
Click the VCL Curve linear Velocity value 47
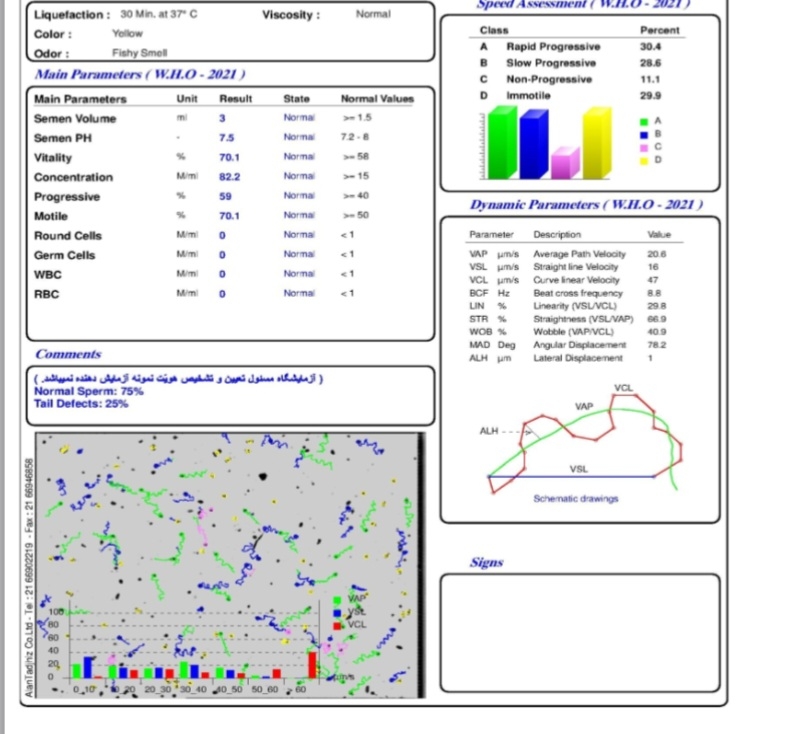coord(653,280)
